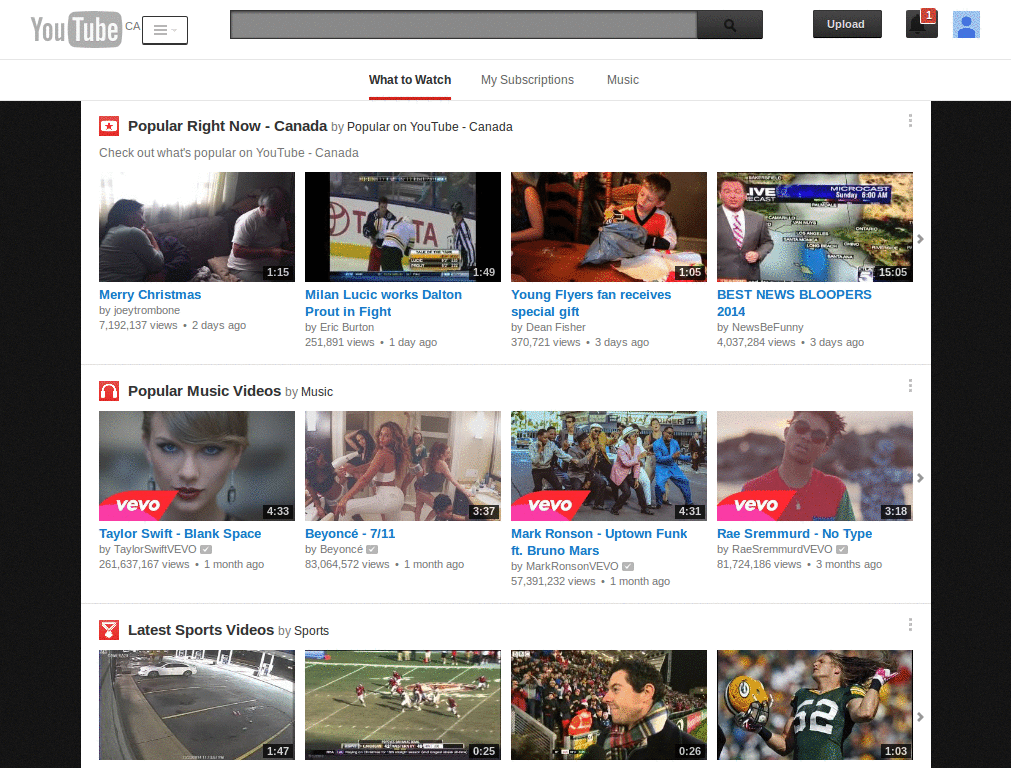Viewport: 1024px width, 768px height.
Task: Select the What to Watch tab
Action: 409,80
